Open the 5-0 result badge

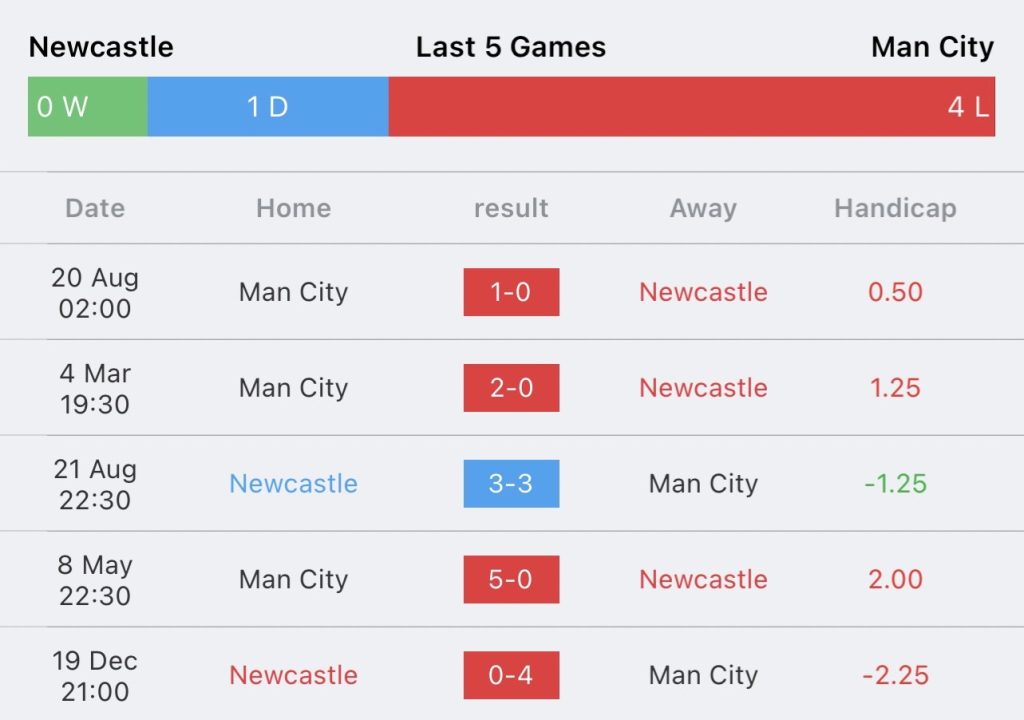point(511,580)
